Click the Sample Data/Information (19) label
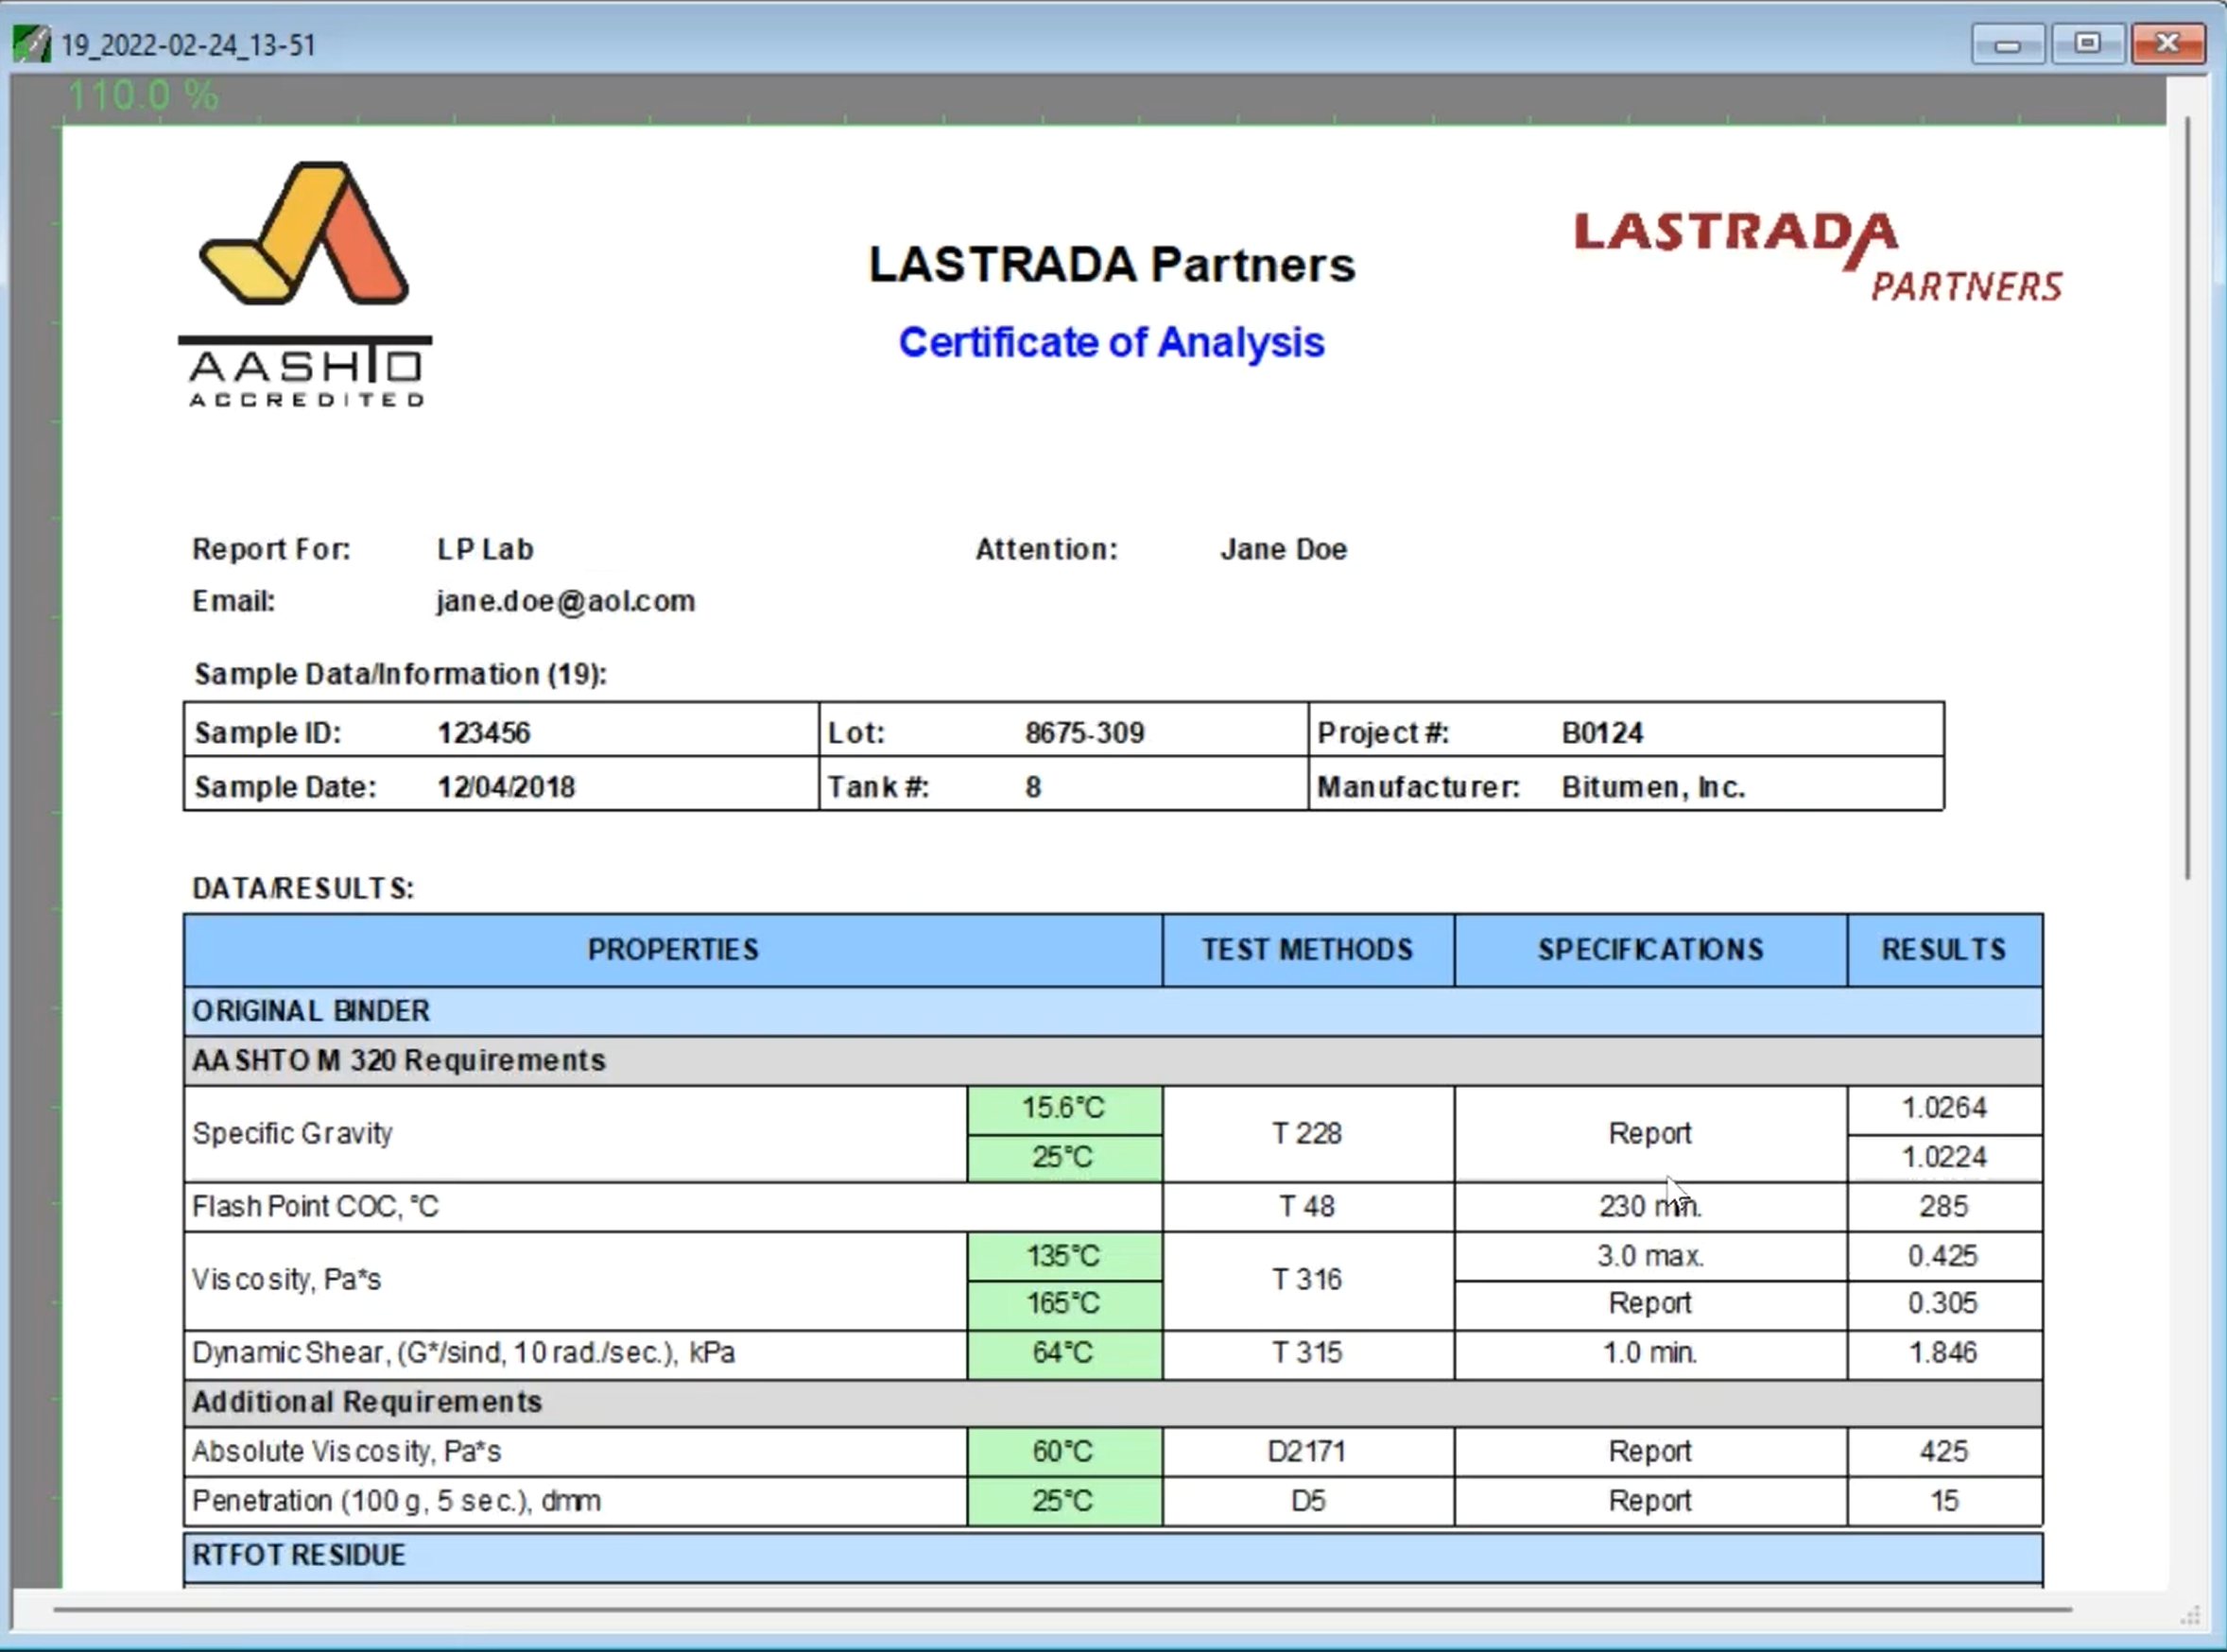The image size is (2227, 1652). pos(400,674)
